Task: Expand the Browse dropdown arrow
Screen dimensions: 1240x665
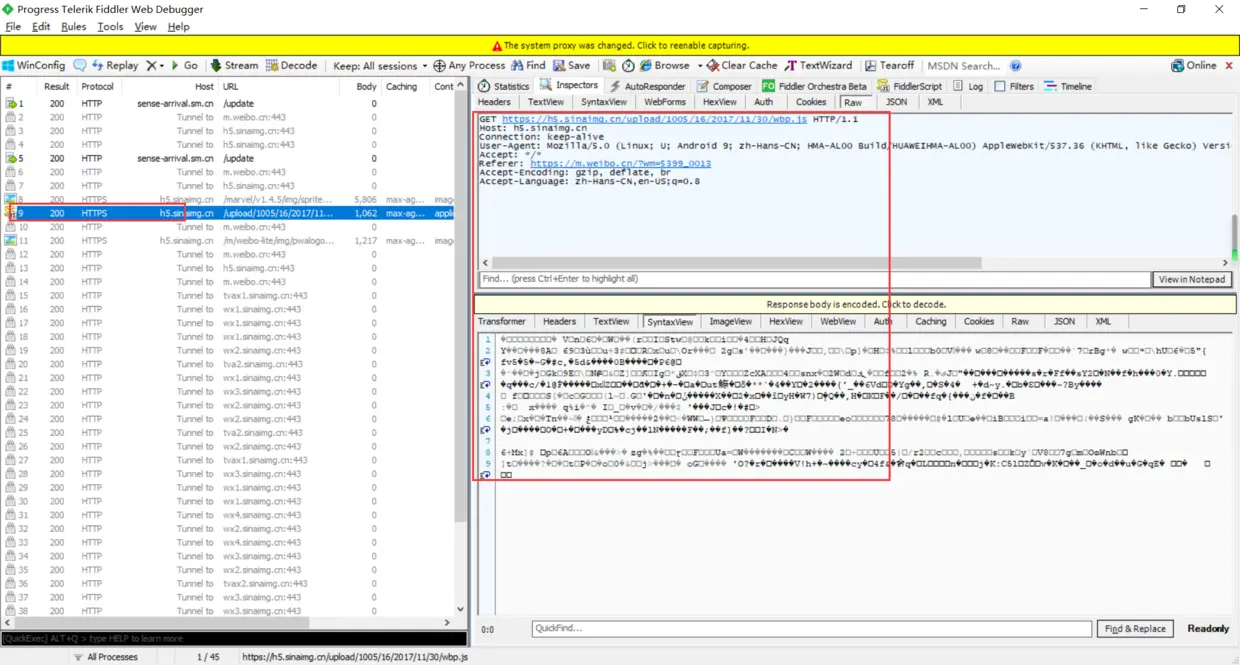Action: [698, 65]
